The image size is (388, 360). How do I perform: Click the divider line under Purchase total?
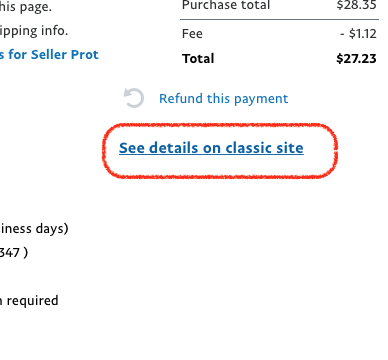[x=279, y=20]
